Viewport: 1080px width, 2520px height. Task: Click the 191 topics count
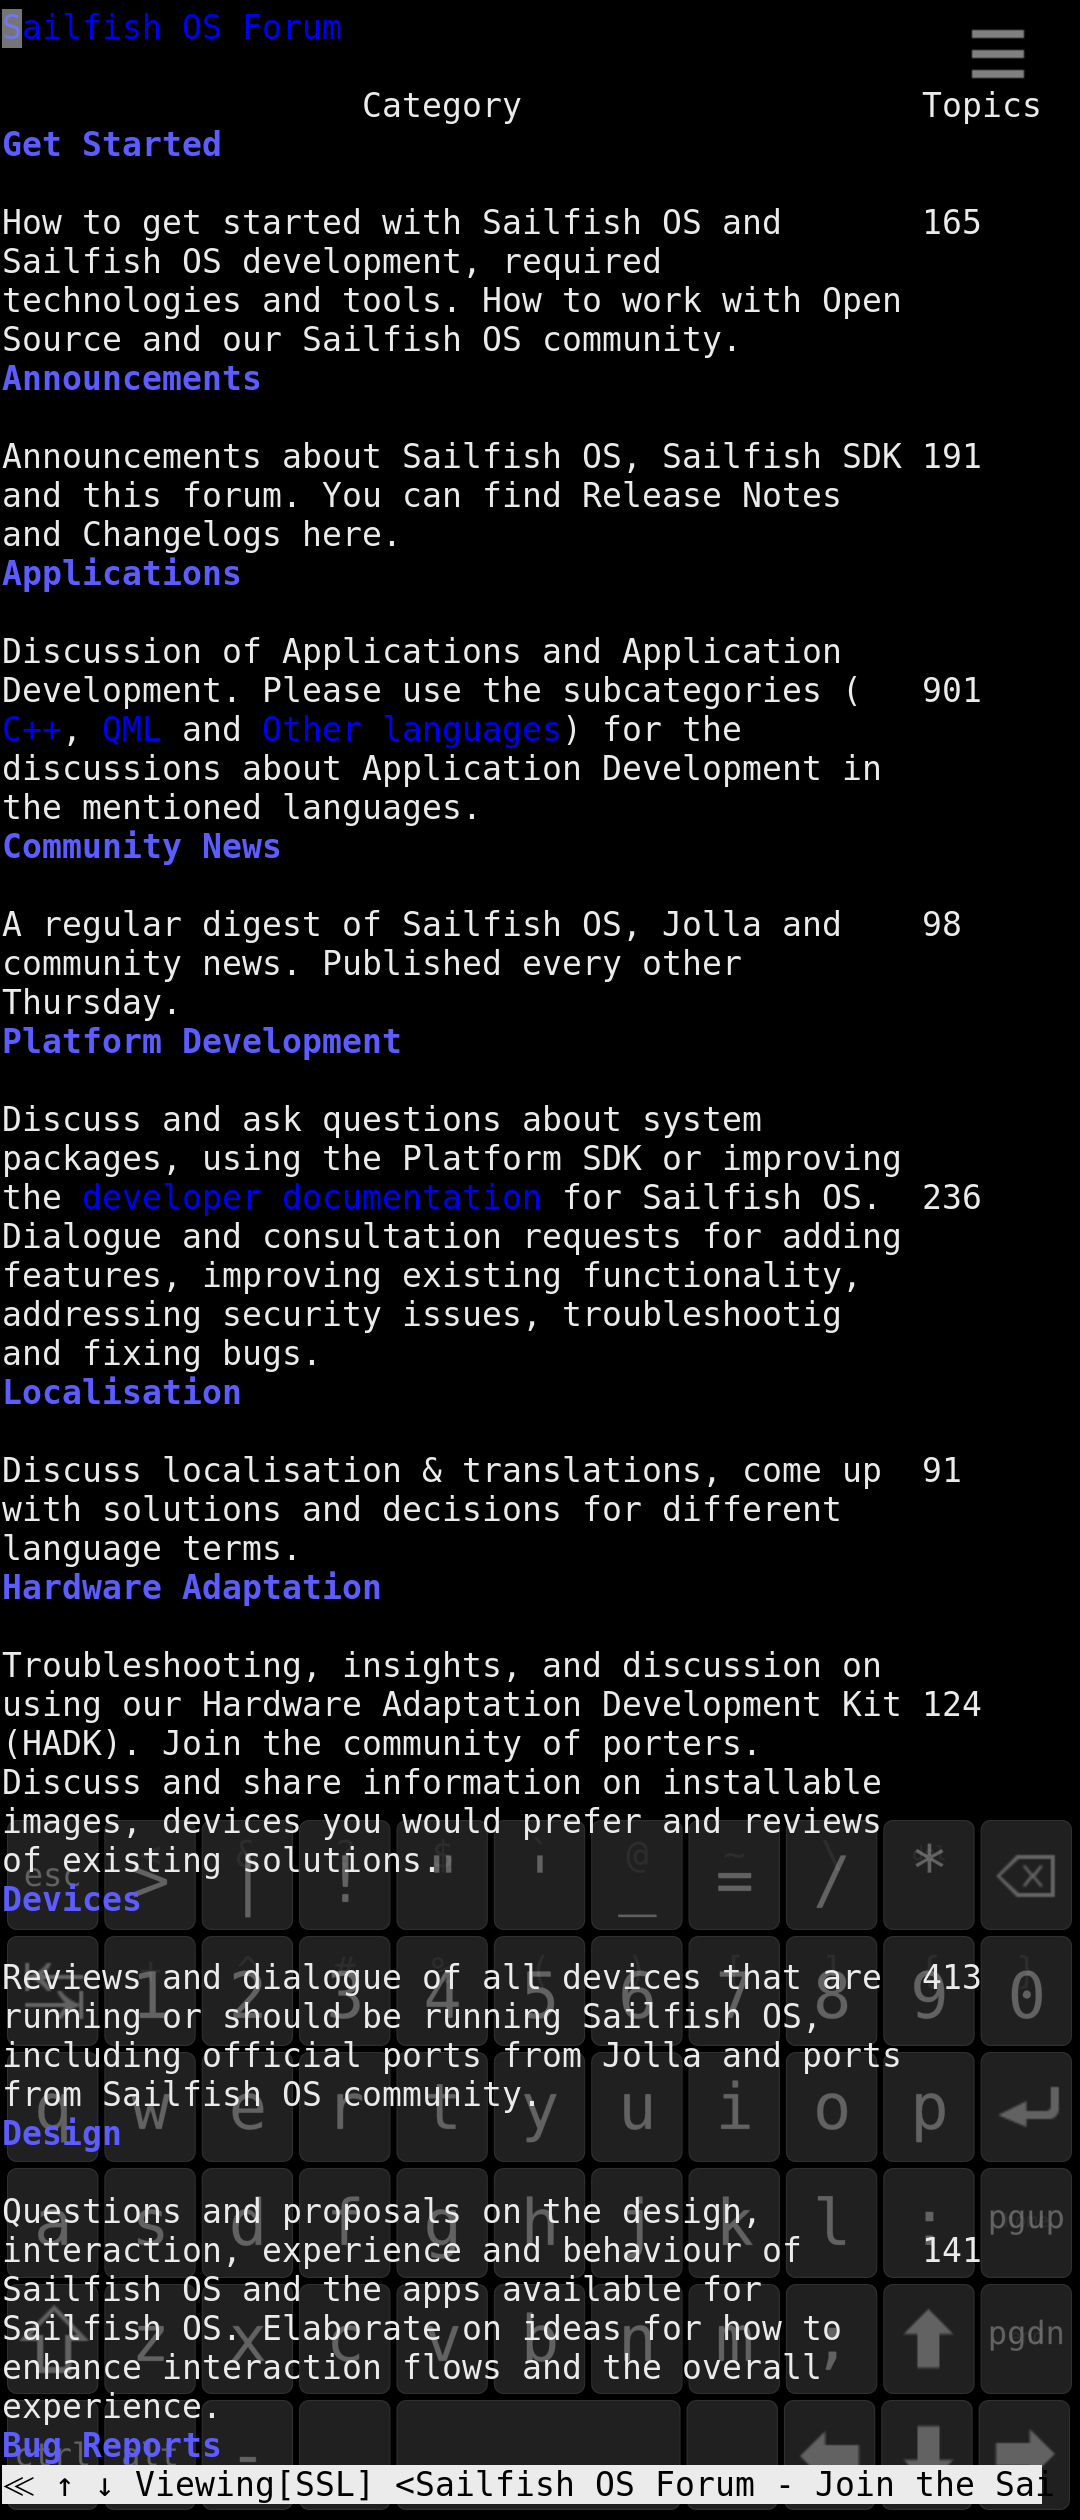(x=952, y=456)
